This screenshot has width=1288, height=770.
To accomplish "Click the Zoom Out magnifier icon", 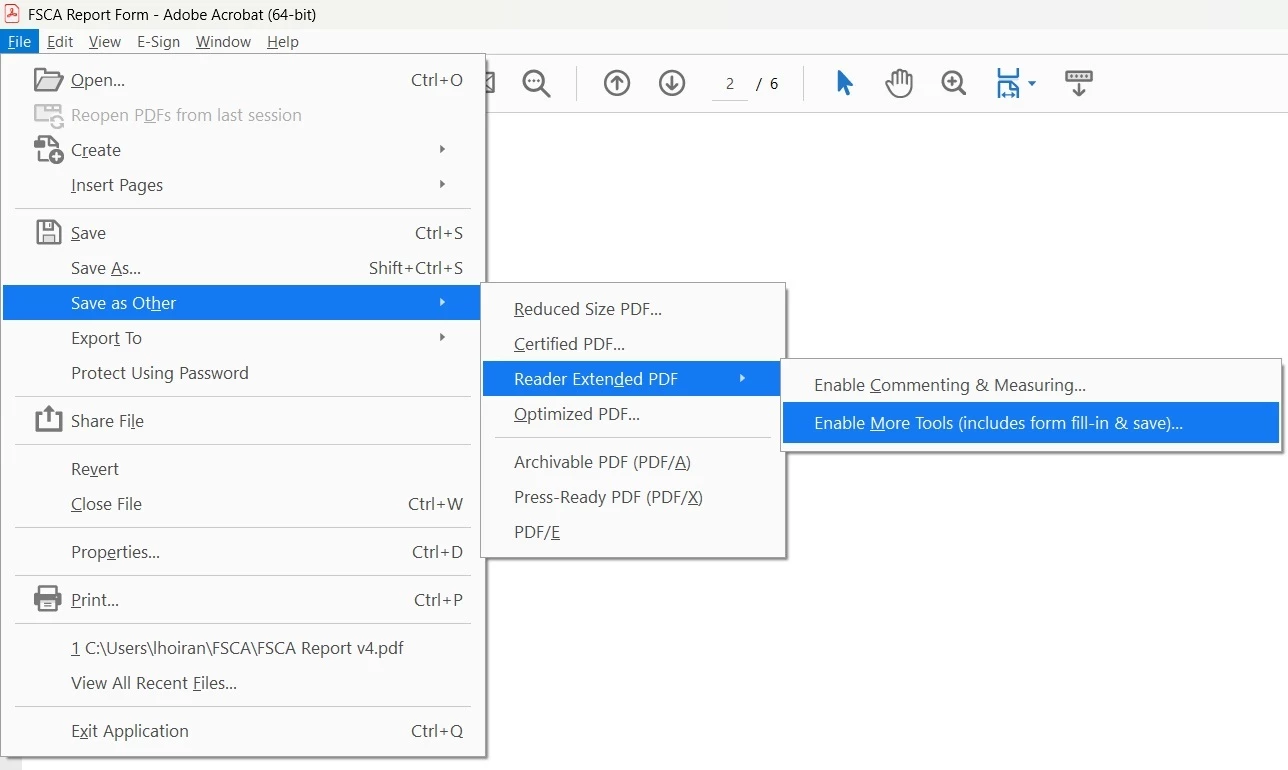I will [x=537, y=83].
